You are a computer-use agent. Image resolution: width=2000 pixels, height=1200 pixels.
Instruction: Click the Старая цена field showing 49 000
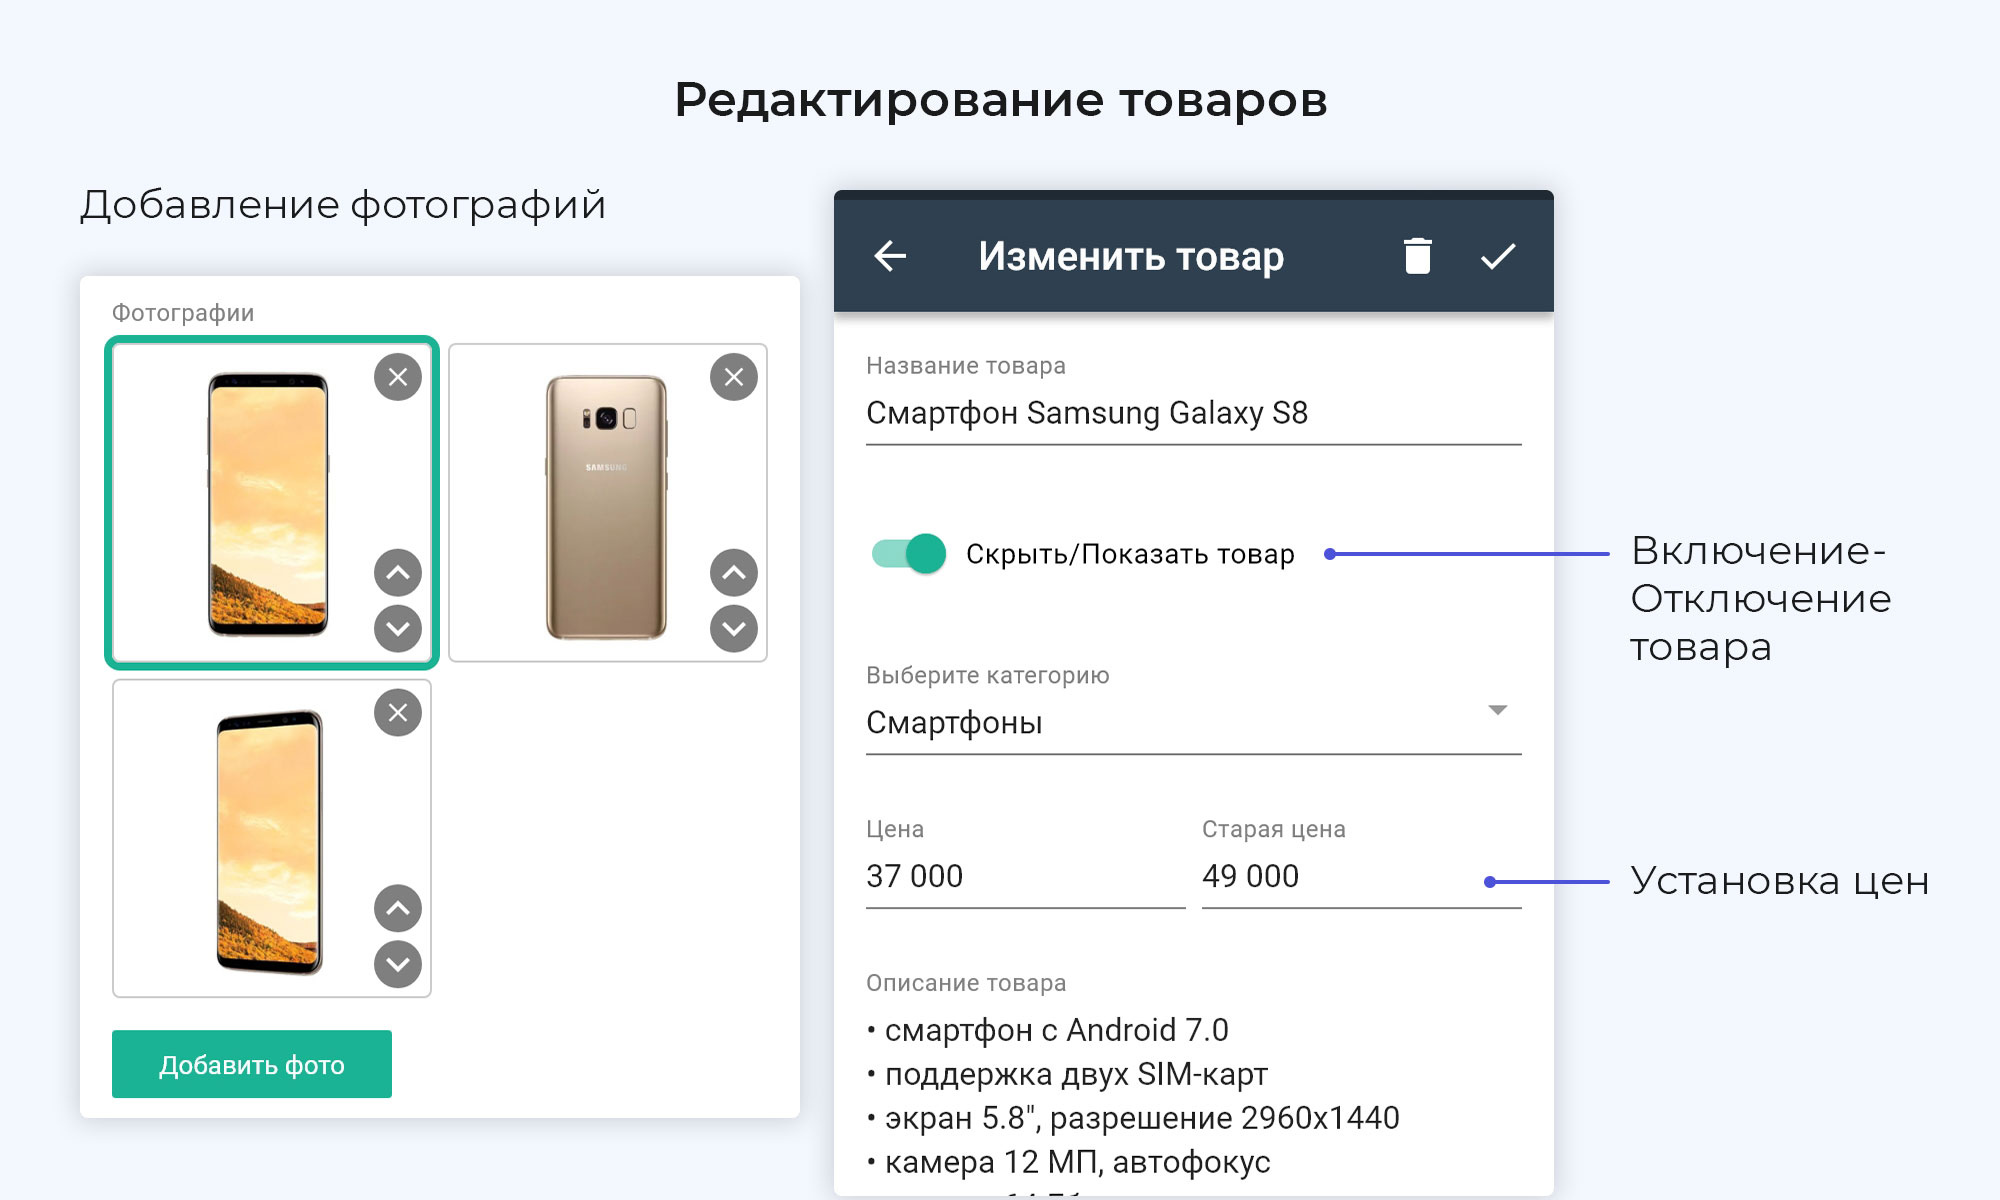[x=1340, y=876]
